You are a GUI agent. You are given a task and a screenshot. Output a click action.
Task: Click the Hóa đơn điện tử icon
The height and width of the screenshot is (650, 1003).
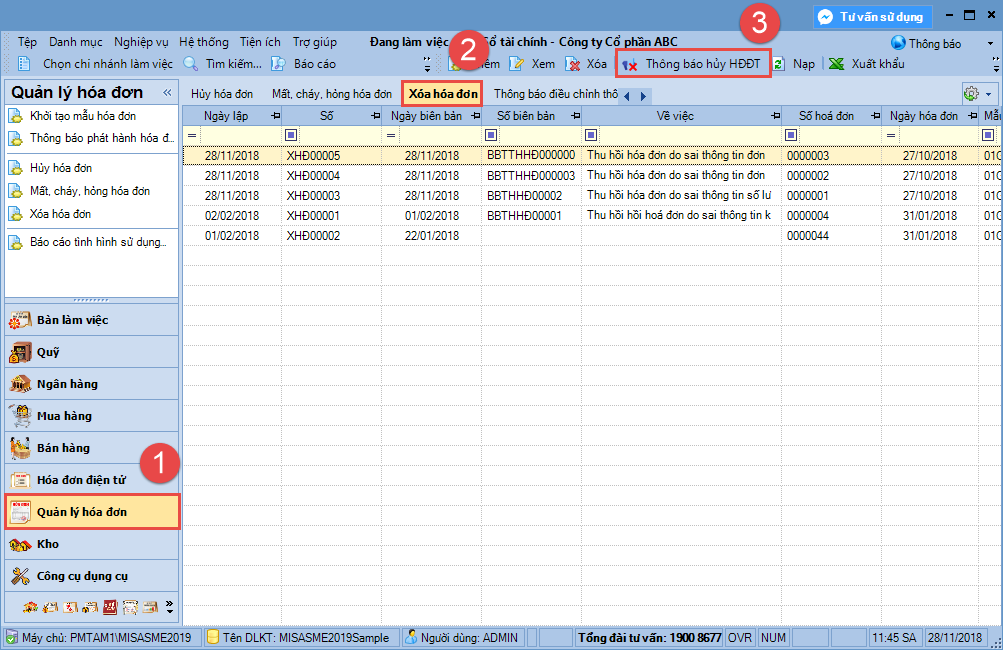(20, 480)
